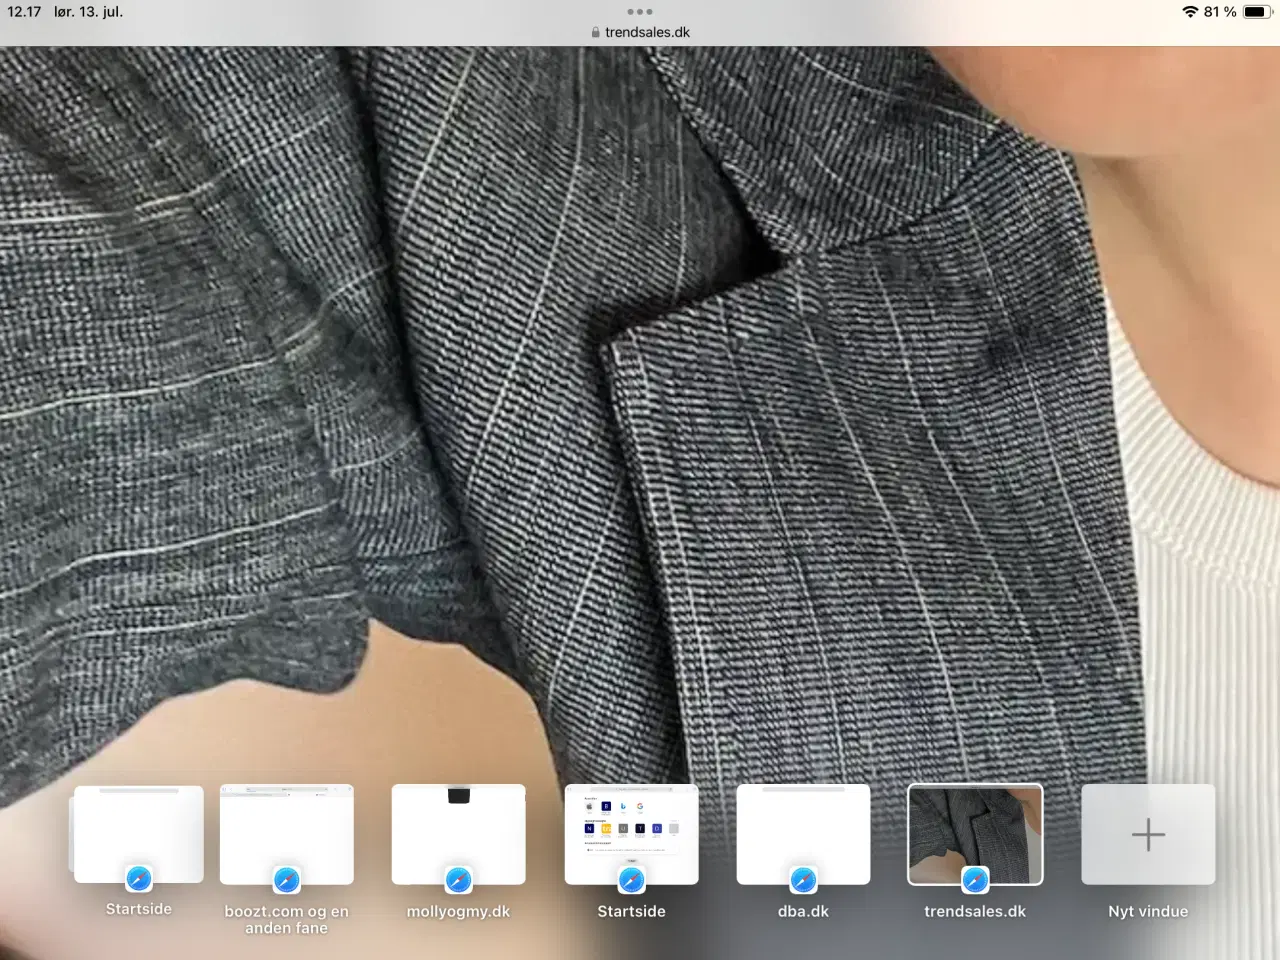
Task: Tap the 'dba.dk' label
Action: [x=803, y=911]
